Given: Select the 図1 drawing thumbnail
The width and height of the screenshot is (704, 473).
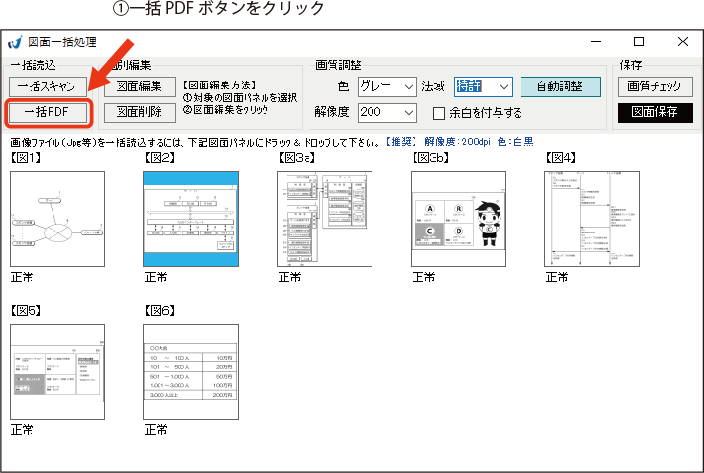Looking at the screenshot, I should coord(57,219).
